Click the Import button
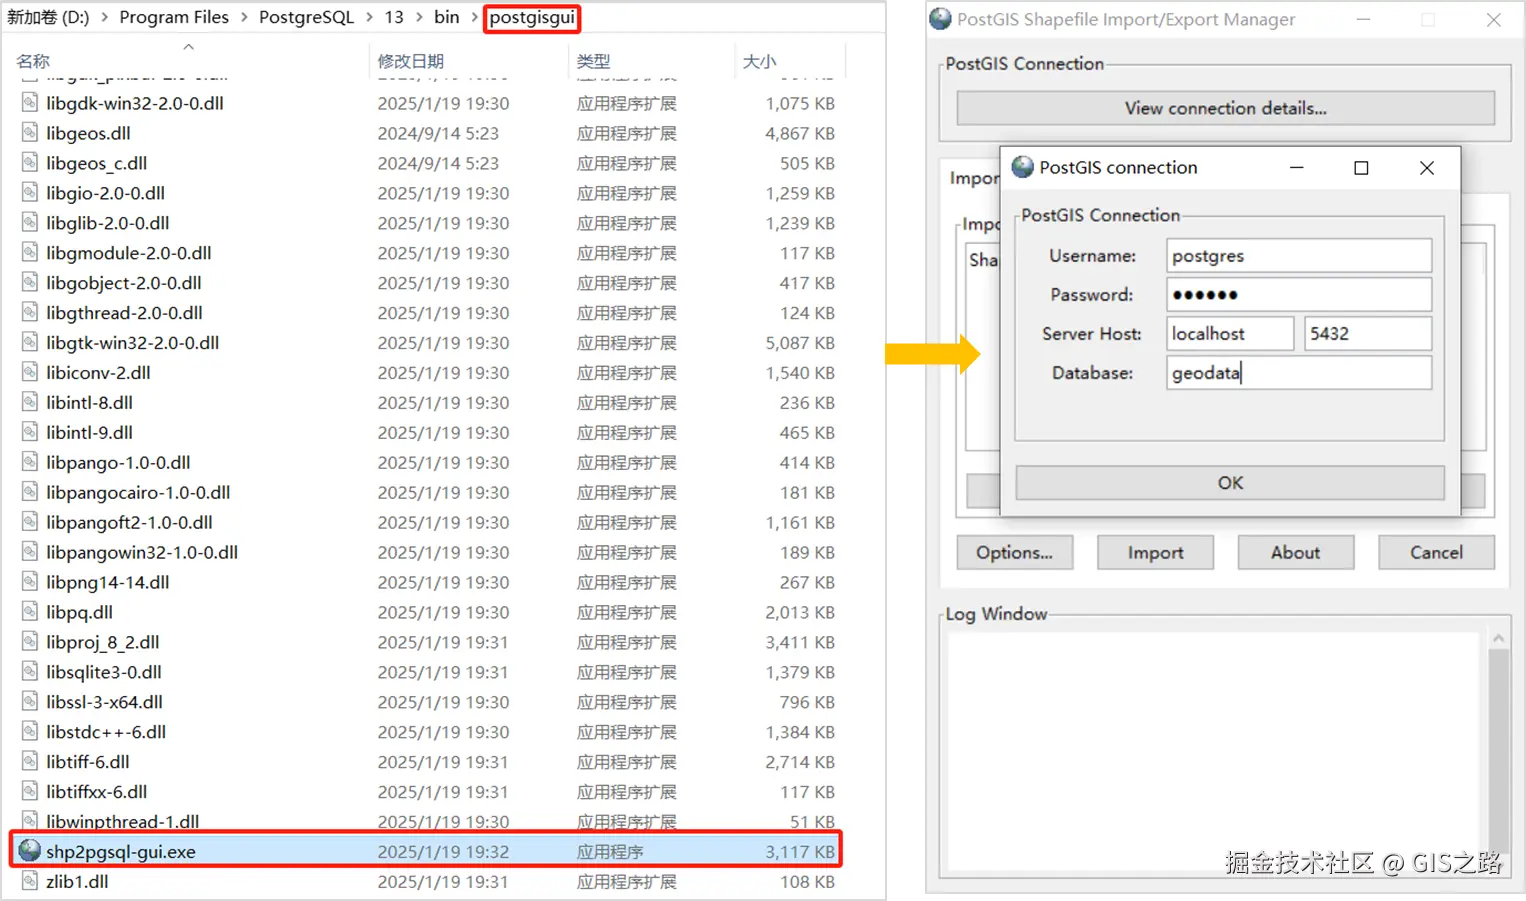This screenshot has height=901, width=1526. point(1155,553)
